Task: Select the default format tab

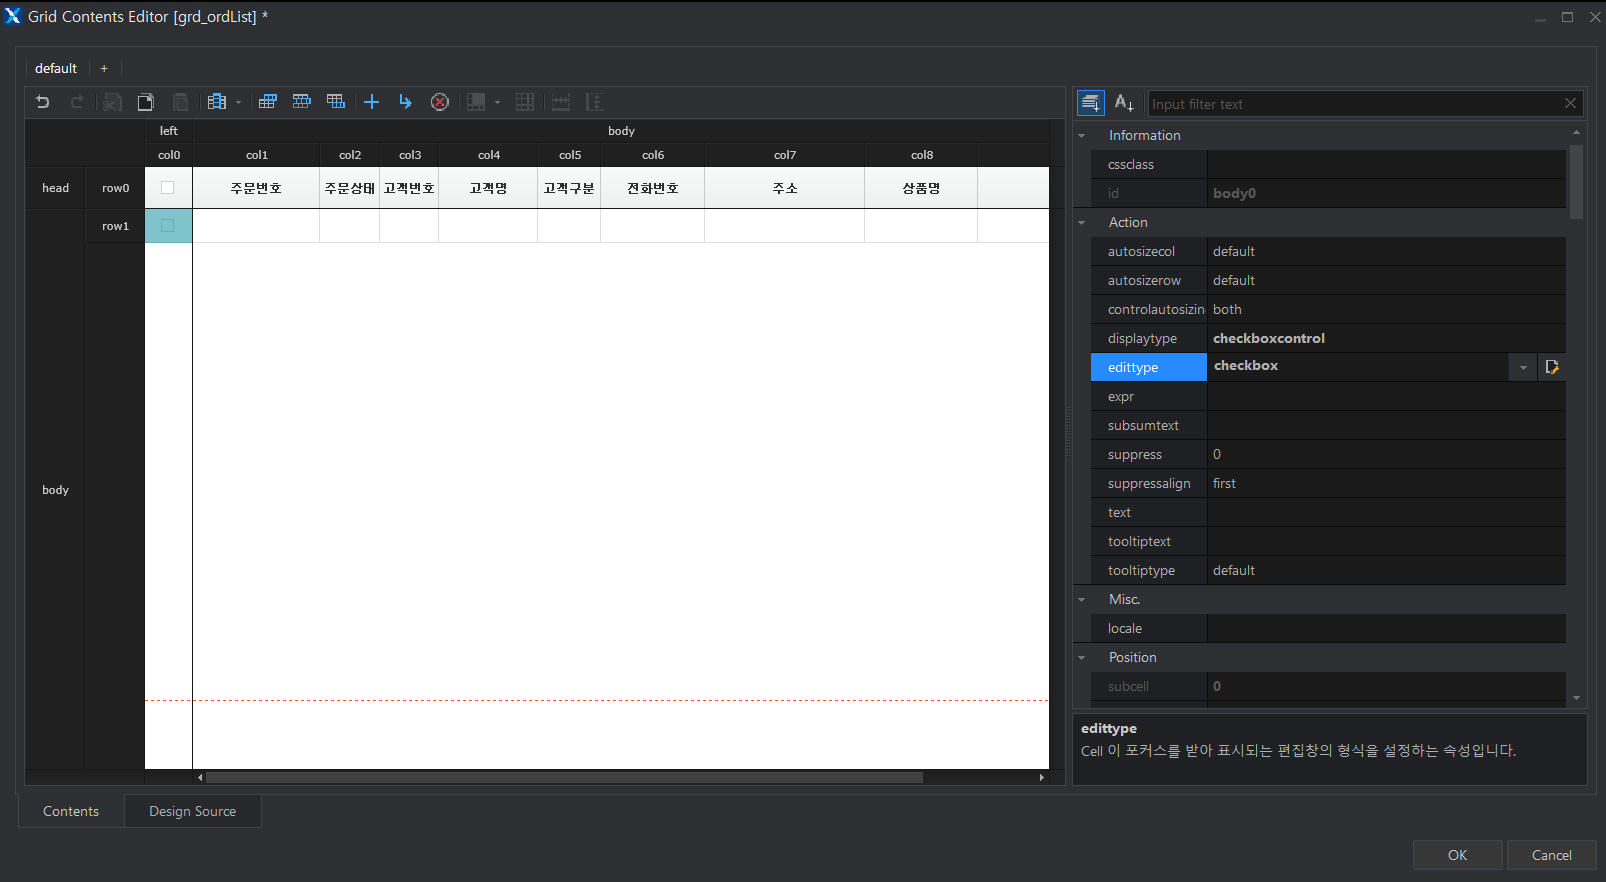Action: coord(56,68)
